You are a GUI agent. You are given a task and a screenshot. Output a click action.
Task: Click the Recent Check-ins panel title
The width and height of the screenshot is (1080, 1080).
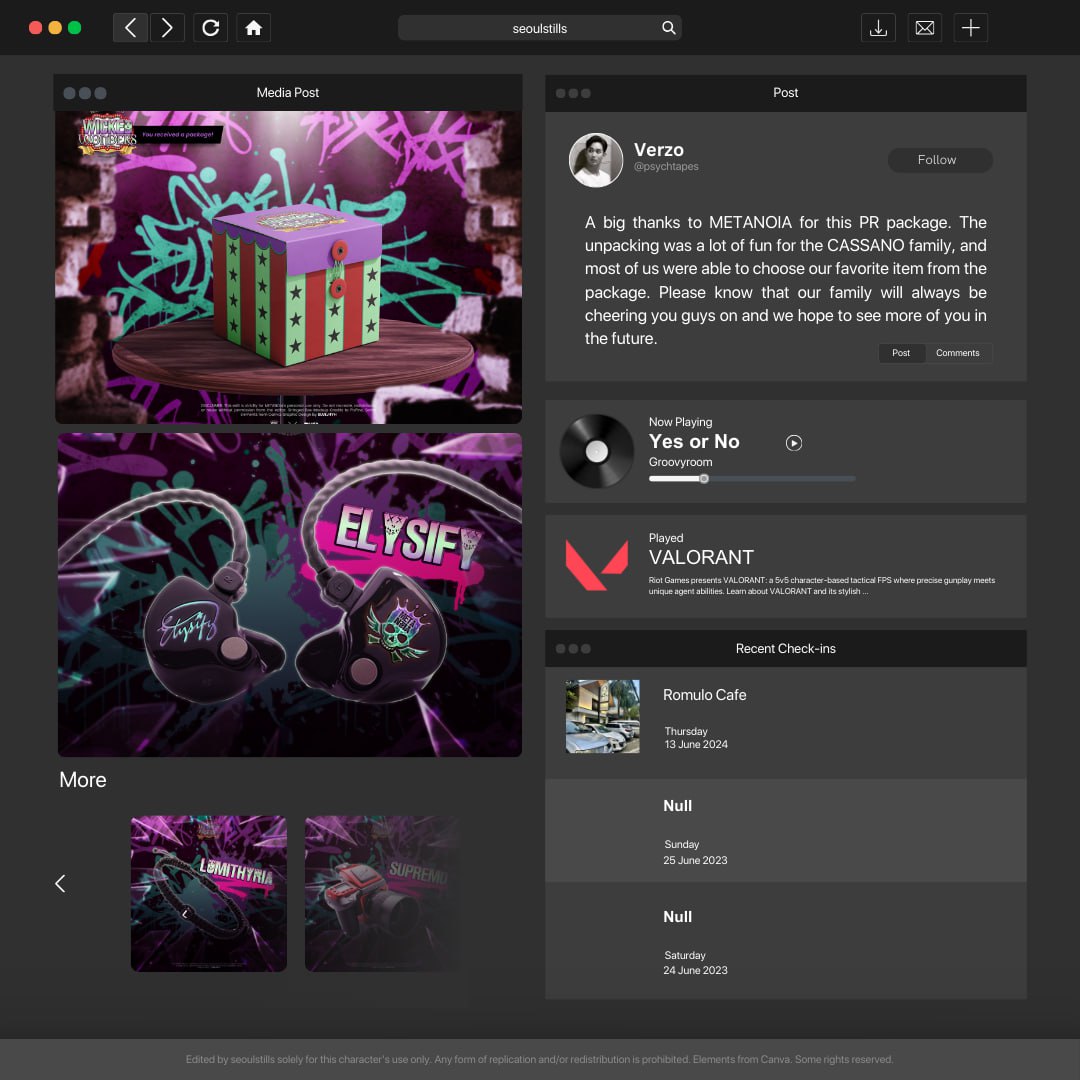pyautogui.click(x=786, y=649)
